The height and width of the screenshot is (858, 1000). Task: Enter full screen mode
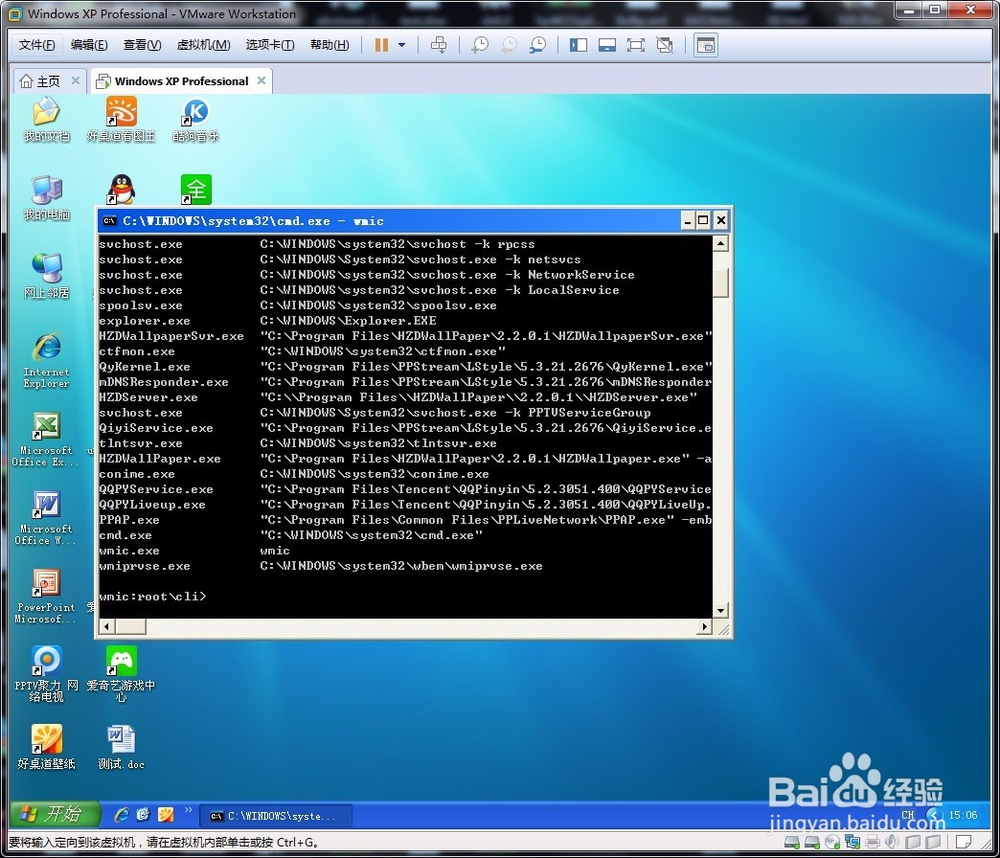click(636, 45)
